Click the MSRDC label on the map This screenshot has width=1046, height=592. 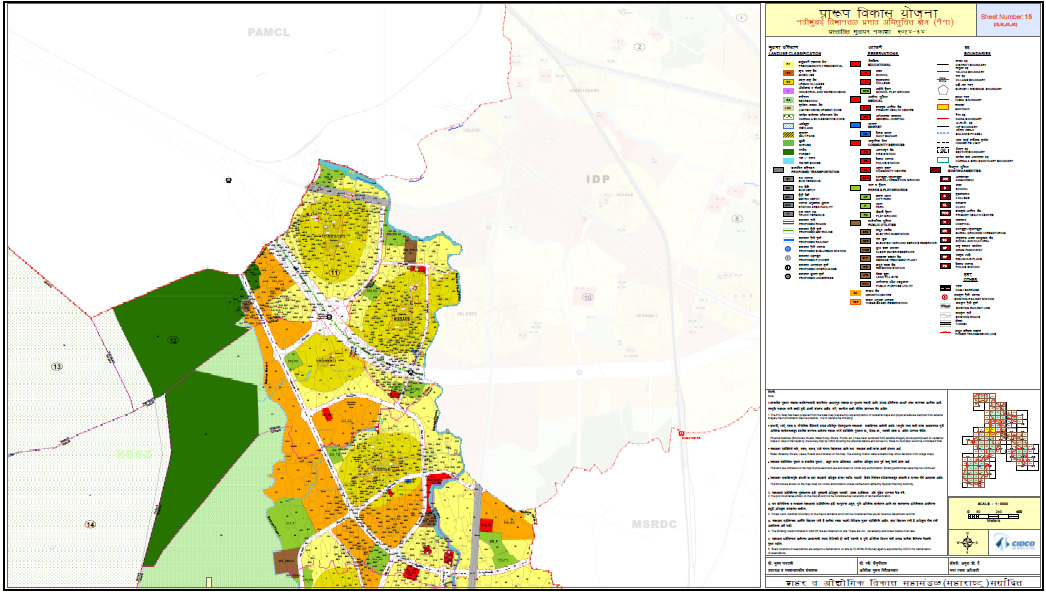(654, 525)
